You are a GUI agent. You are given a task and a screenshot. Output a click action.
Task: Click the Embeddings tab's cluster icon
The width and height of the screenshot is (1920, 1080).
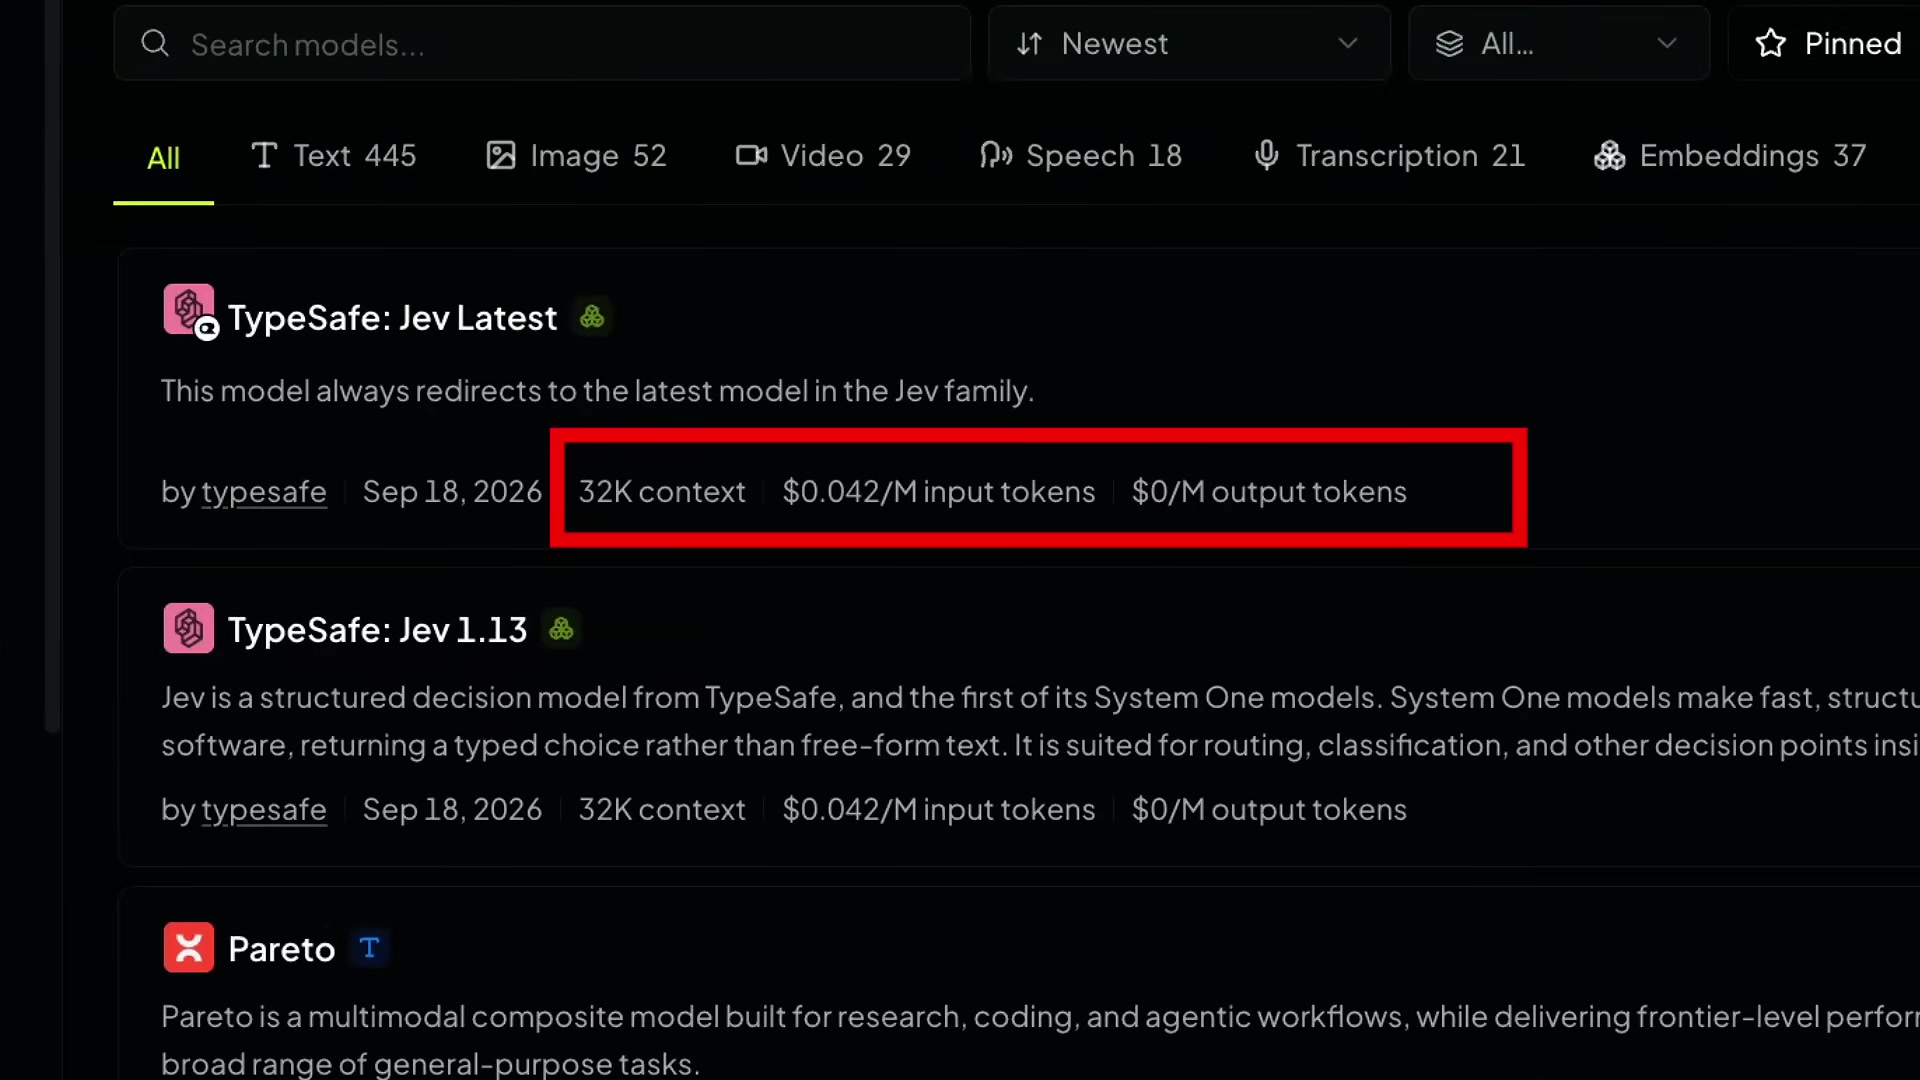pos(1609,155)
